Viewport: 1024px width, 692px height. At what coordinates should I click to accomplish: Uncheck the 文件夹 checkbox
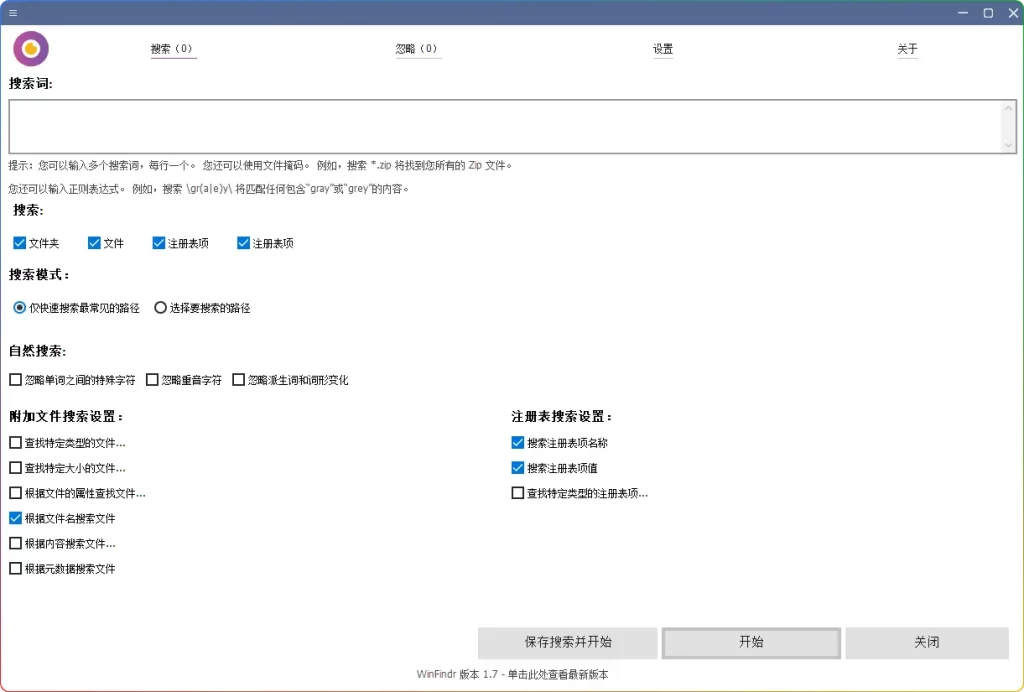point(20,243)
